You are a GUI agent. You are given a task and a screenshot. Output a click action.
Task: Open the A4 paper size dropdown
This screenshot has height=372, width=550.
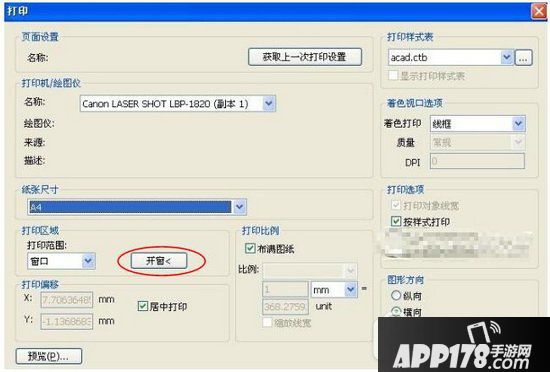tap(137, 207)
